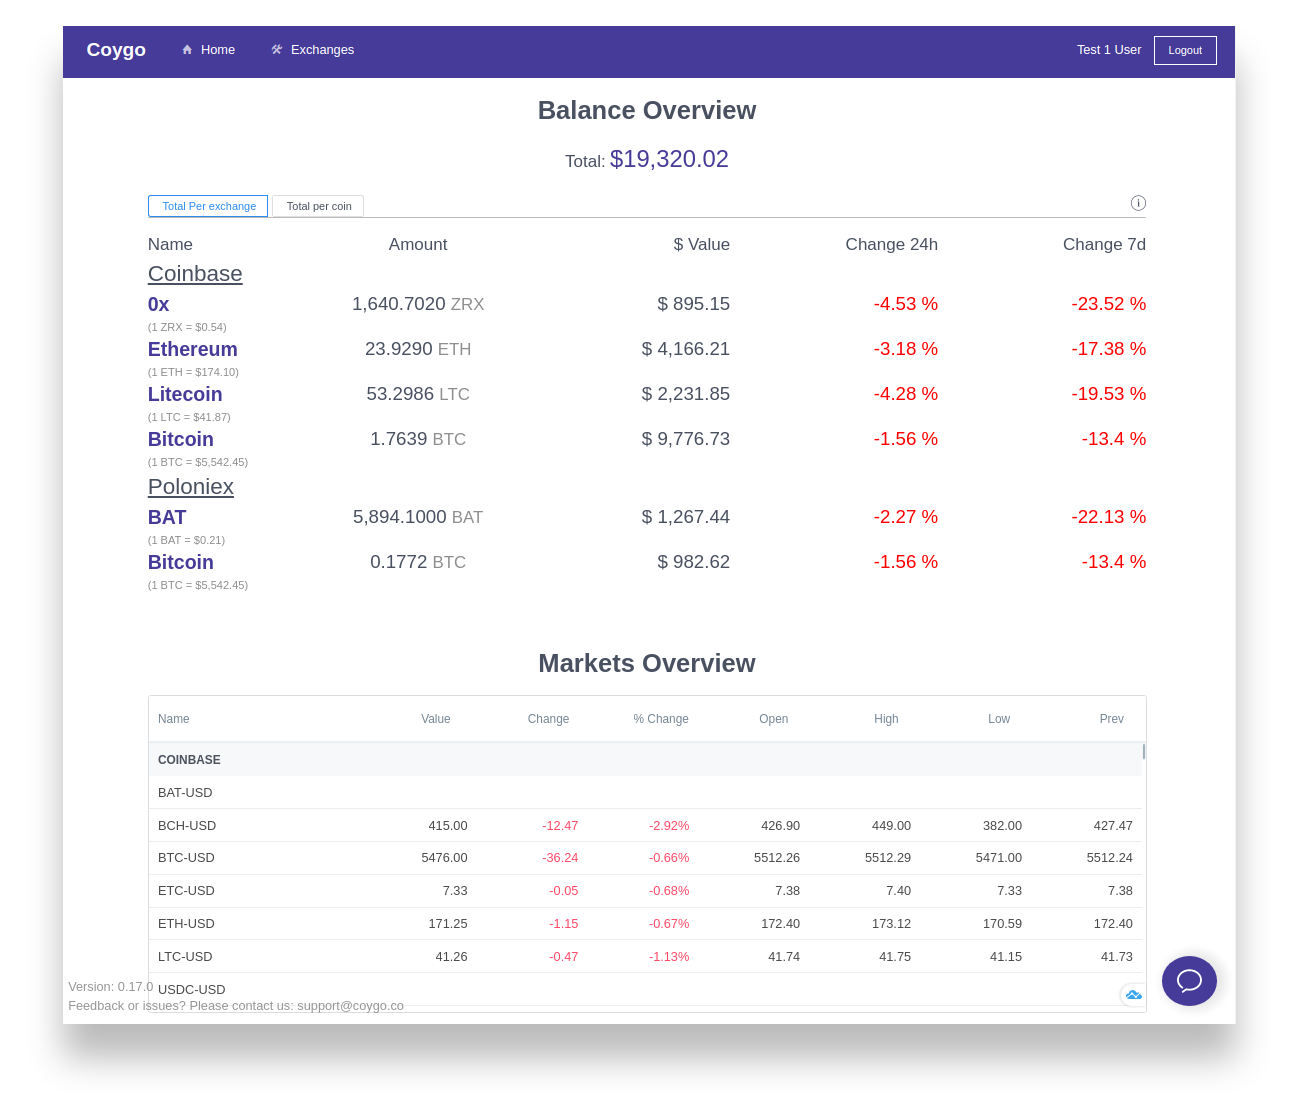Sort markets table by Name header
This screenshot has height=1106, width=1300.
click(174, 719)
